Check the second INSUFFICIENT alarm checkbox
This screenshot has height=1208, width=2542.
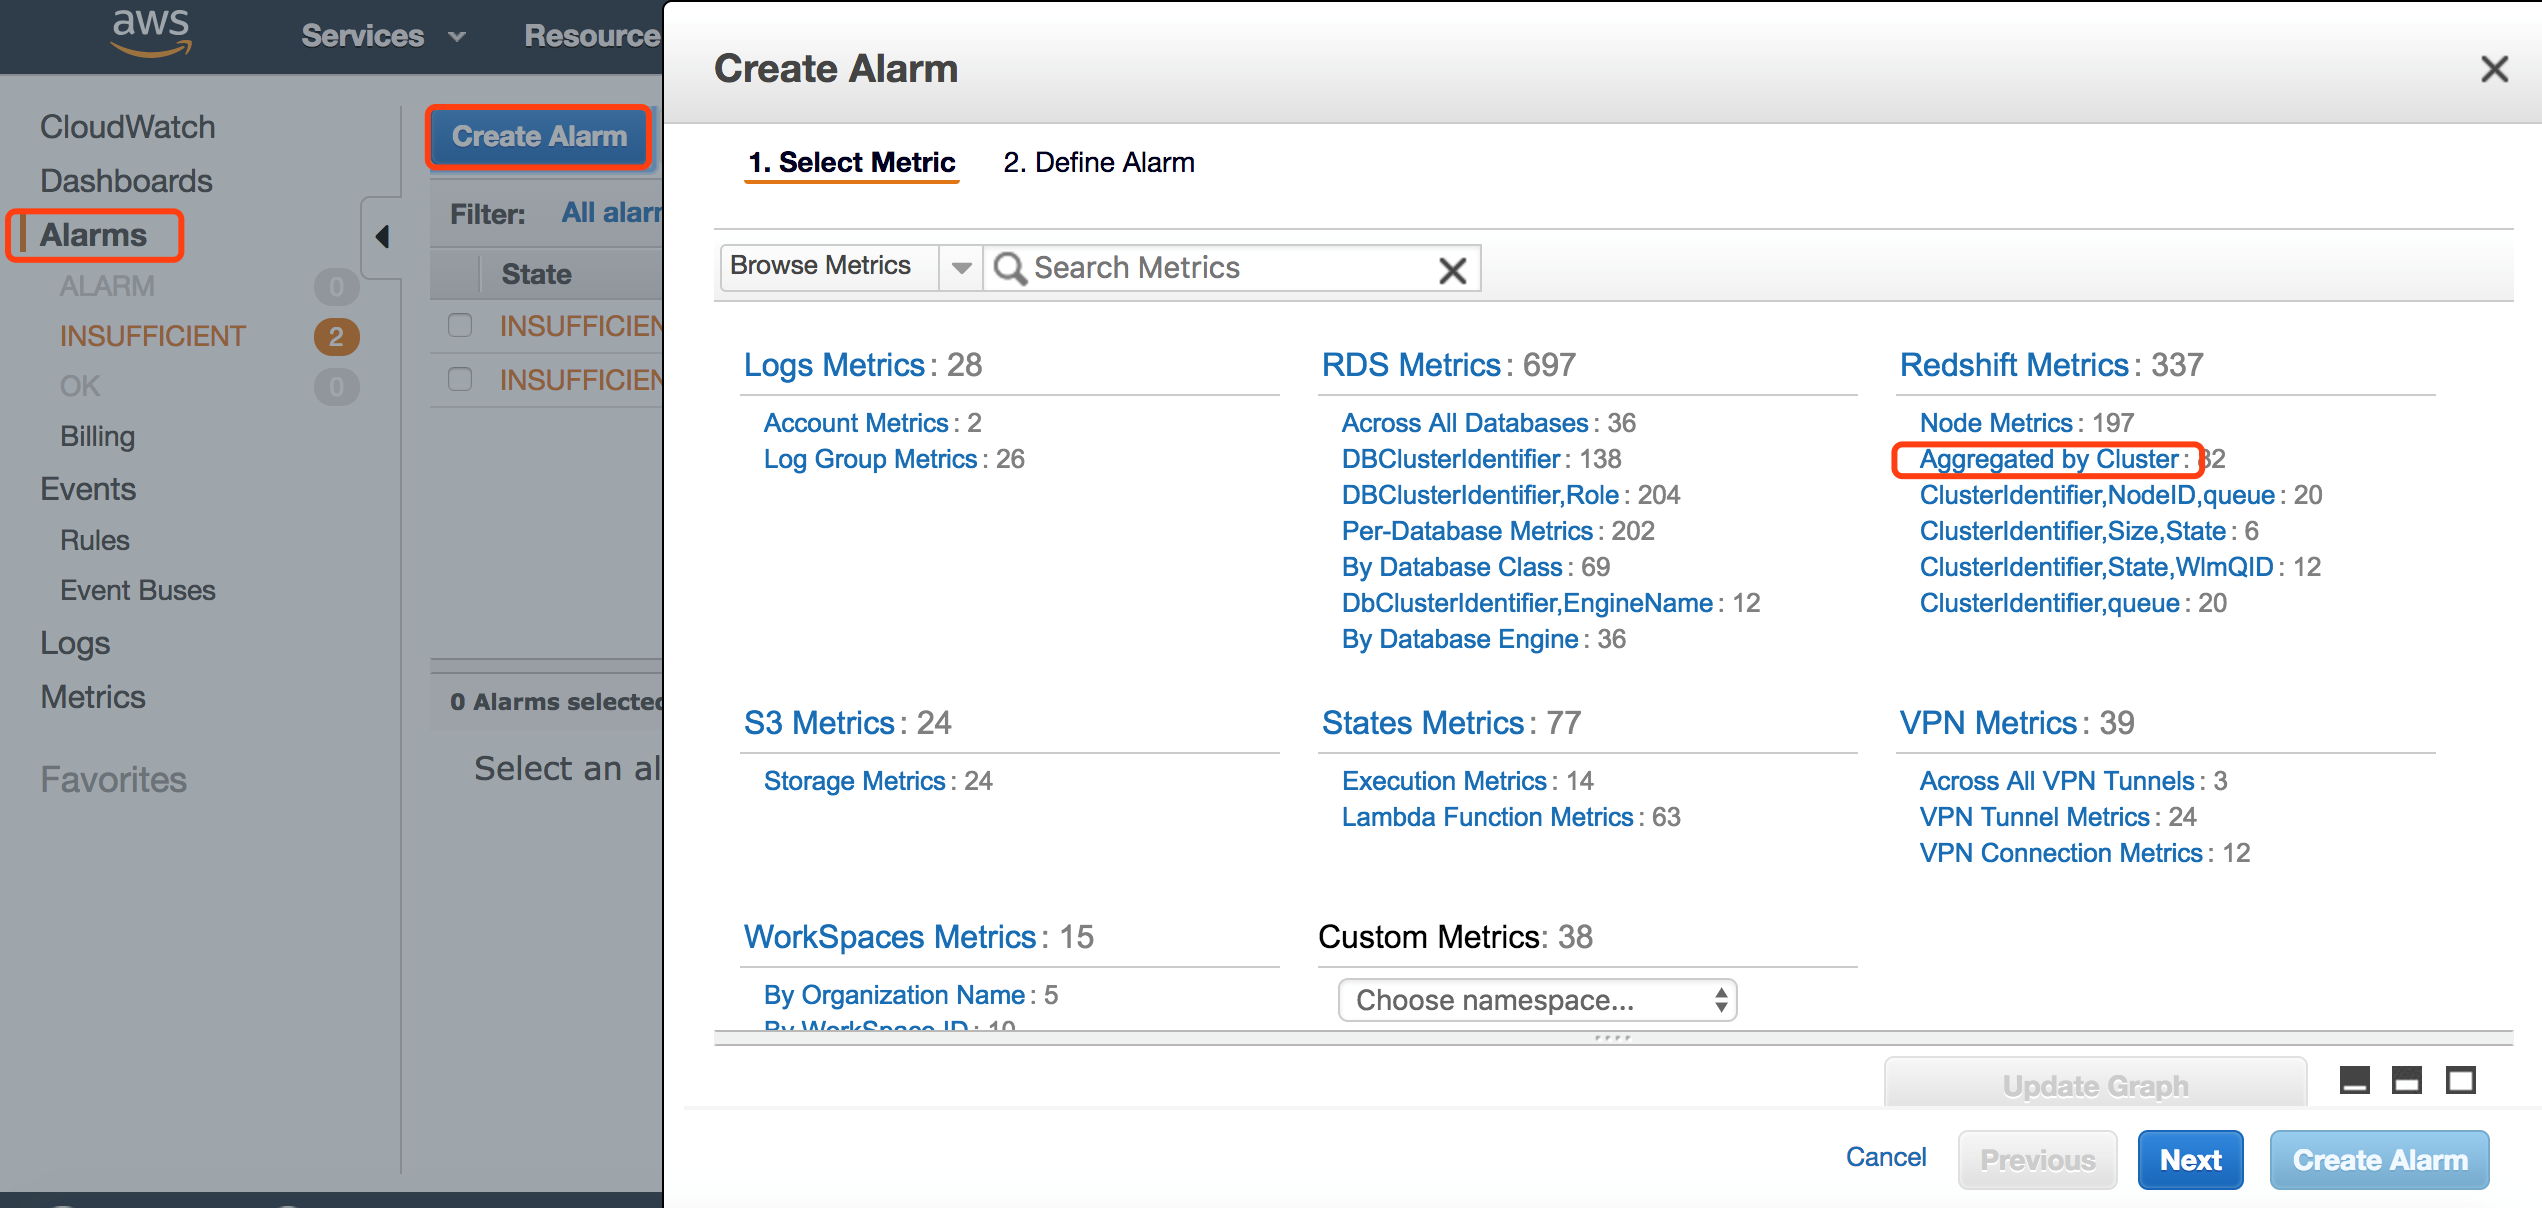pos(460,379)
